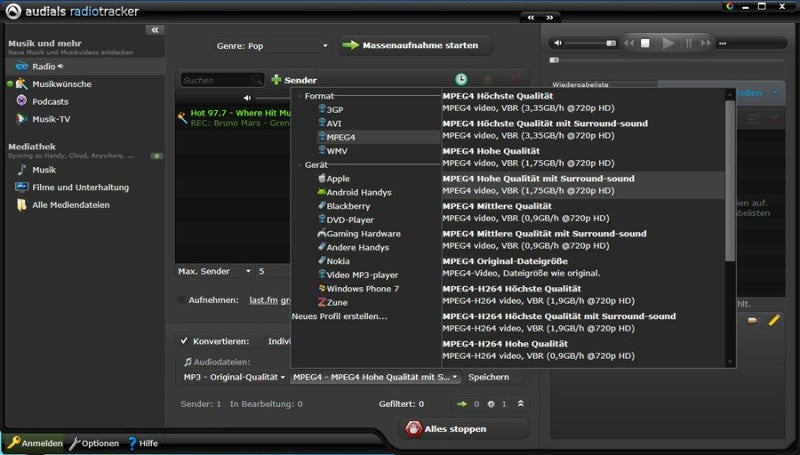
Task: Collapse the Gerät group in the menu
Action: coord(299,165)
